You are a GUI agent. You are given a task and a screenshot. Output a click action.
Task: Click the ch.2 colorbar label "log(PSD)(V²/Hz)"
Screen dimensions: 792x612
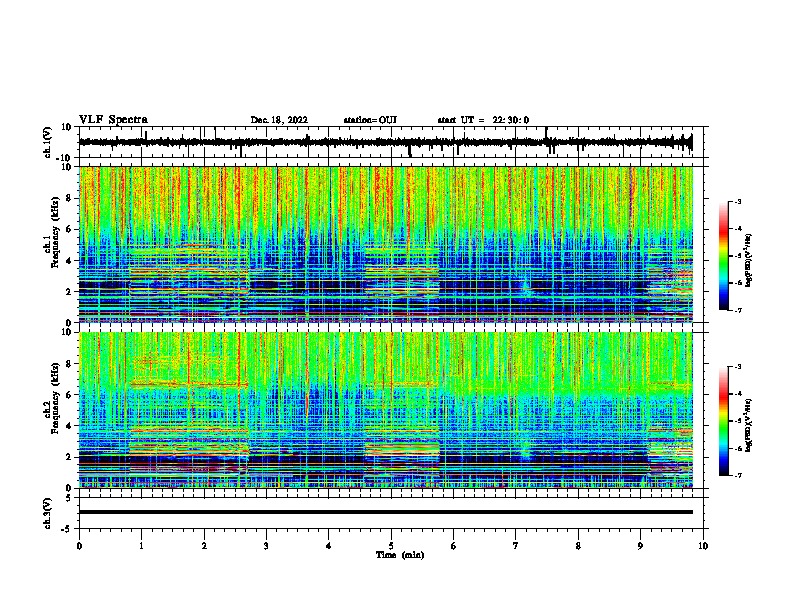tap(749, 426)
